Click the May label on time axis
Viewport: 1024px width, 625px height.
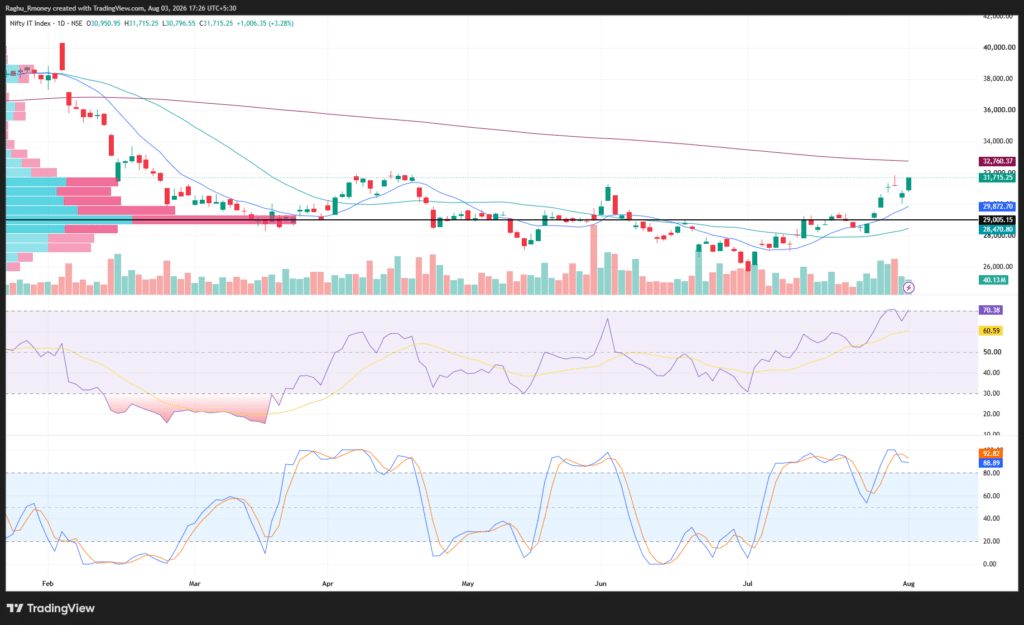(x=468, y=584)
